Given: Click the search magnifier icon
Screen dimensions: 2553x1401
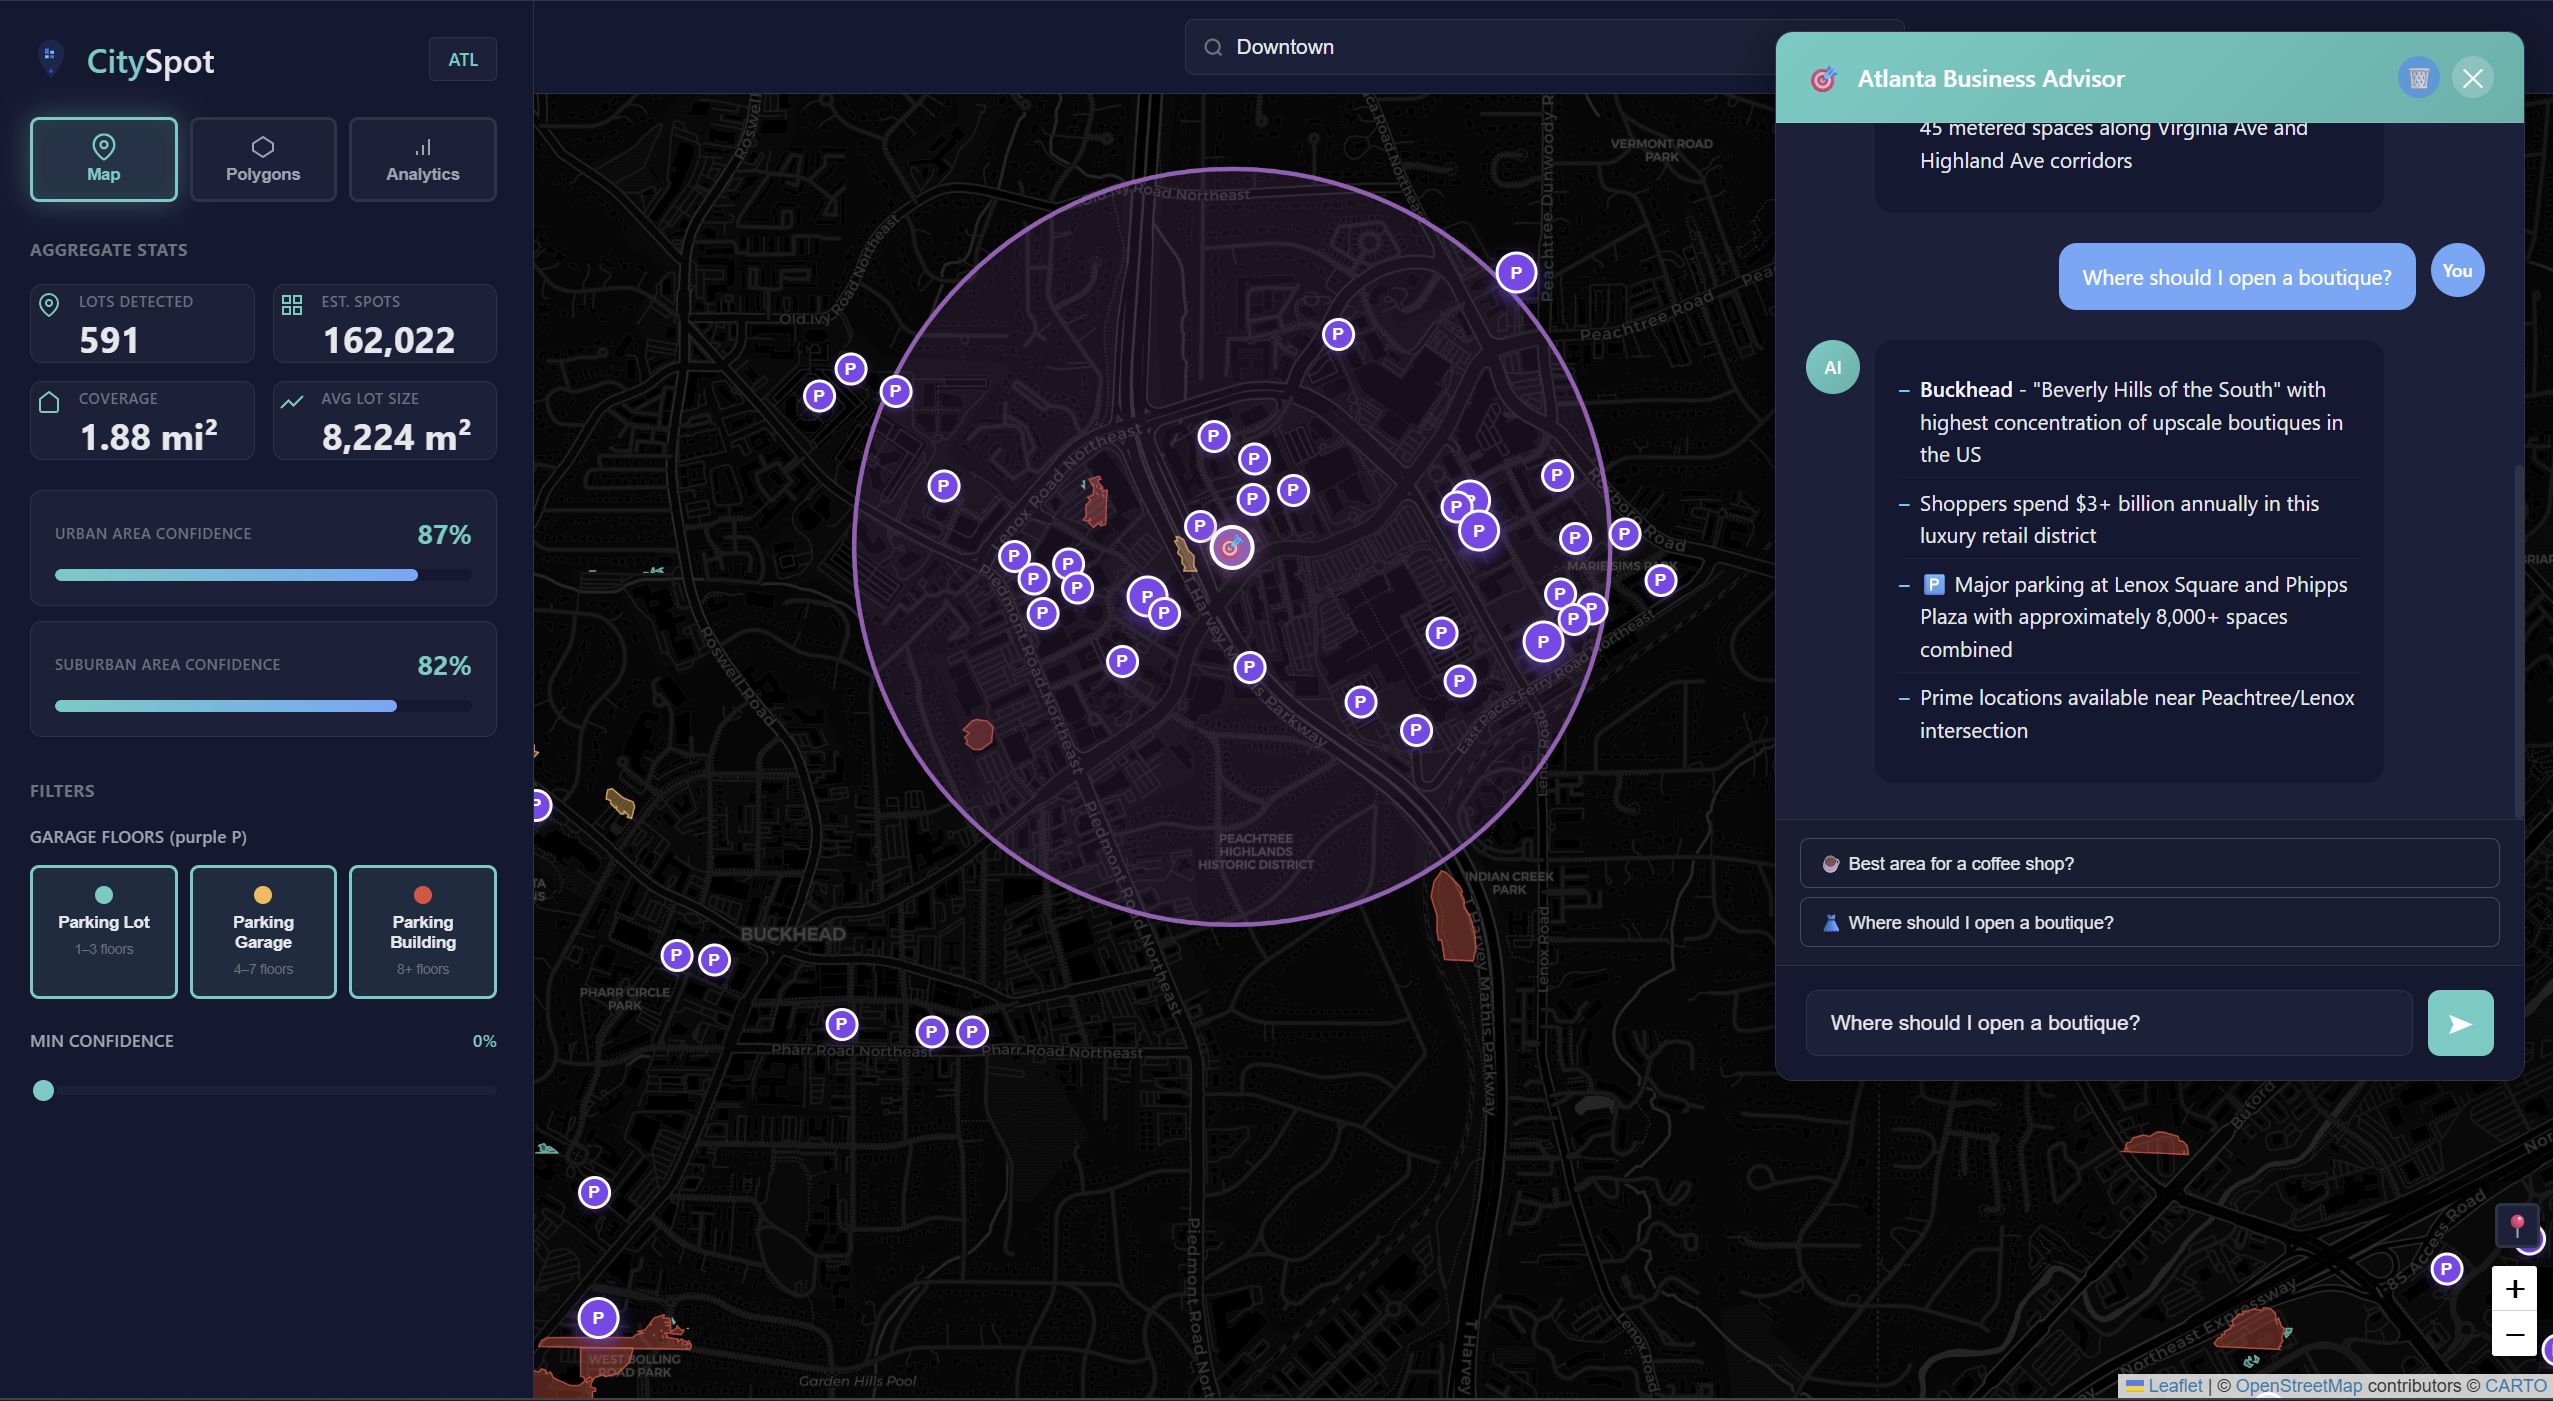Looking at the screenshot, I should point(1213,47).
